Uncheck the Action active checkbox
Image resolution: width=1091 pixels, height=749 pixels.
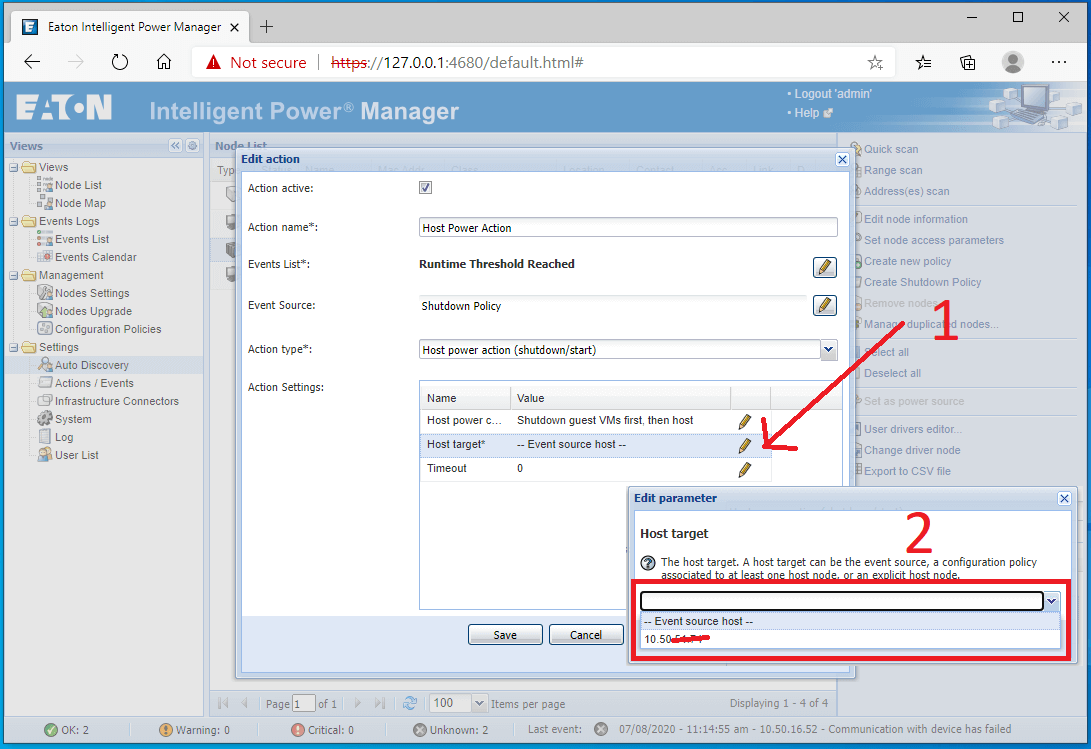(x=425, y=186)
